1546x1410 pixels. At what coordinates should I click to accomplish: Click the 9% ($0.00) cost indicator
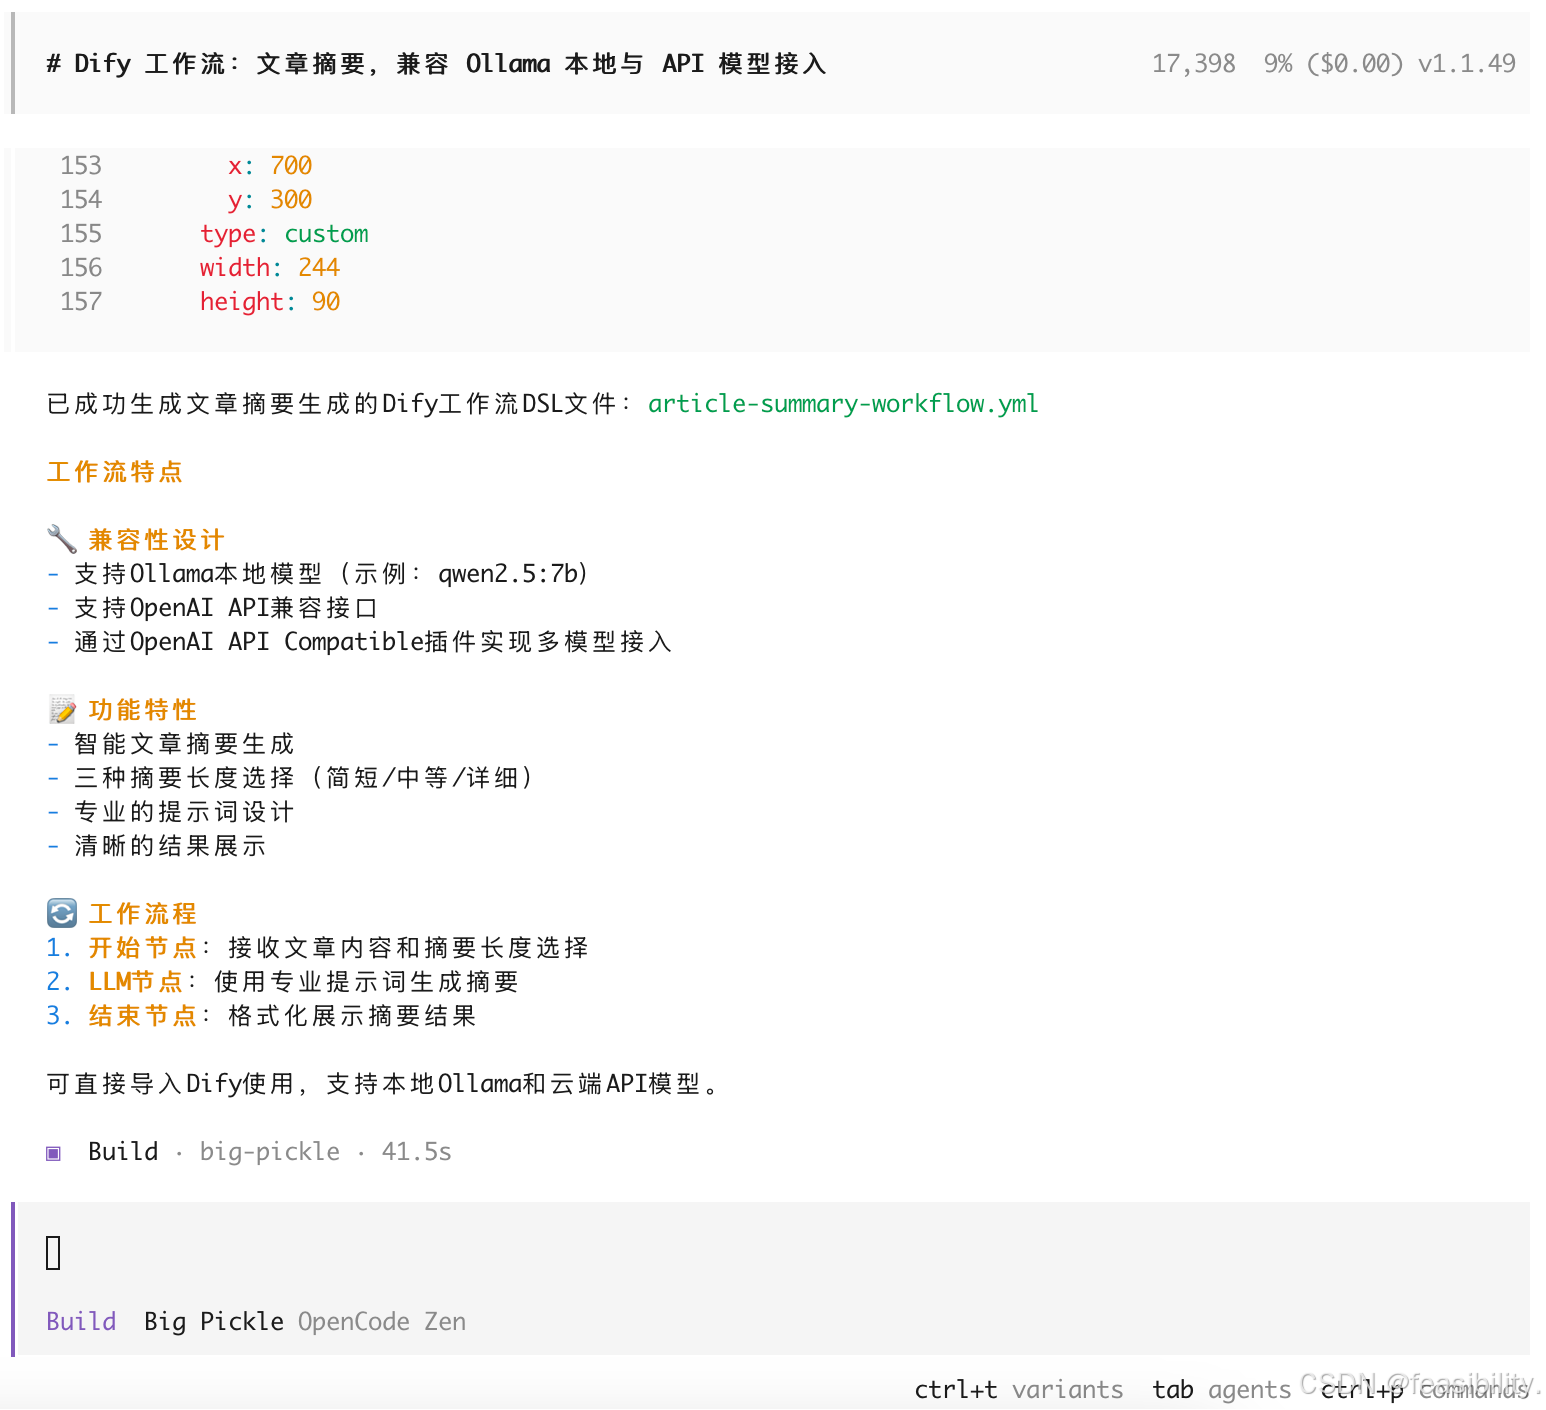[1333, 64]
